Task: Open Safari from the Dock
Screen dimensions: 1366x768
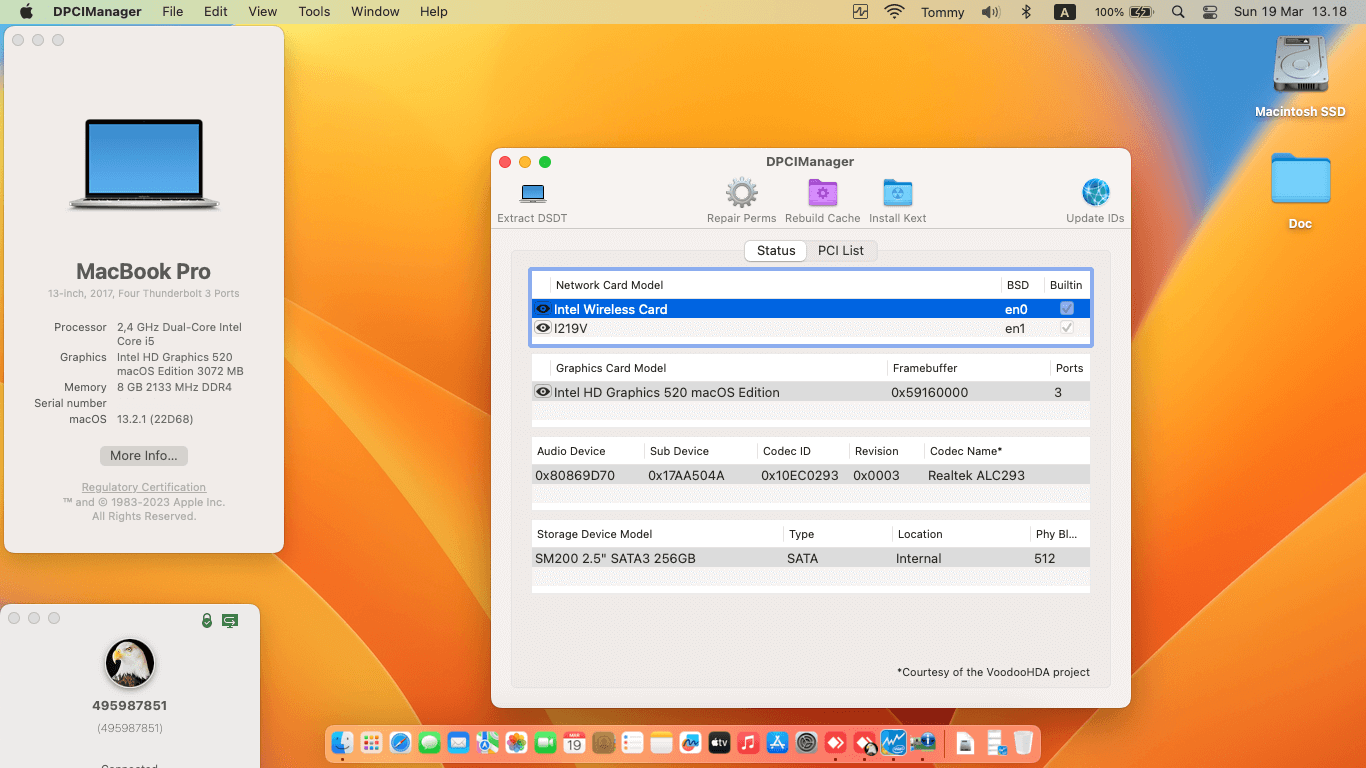Action: 400,743
